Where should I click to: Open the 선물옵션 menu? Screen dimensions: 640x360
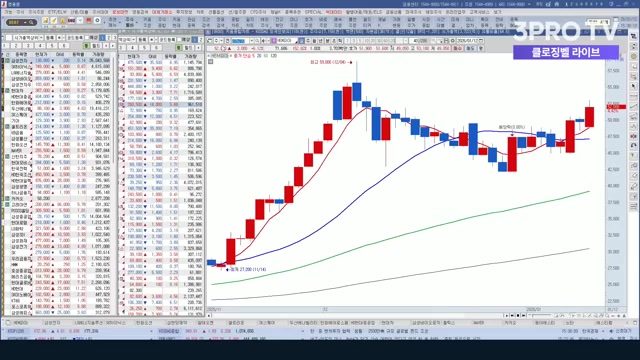217,12
